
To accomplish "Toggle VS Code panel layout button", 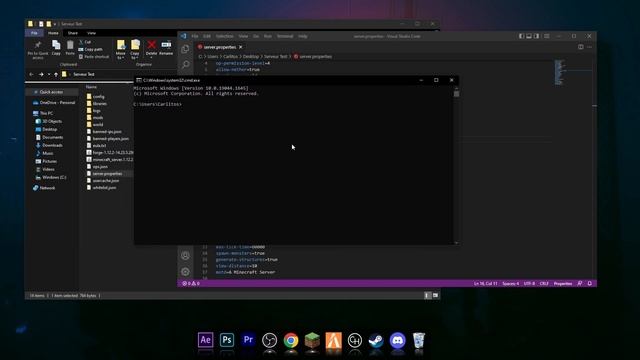I will click(529, 36).
